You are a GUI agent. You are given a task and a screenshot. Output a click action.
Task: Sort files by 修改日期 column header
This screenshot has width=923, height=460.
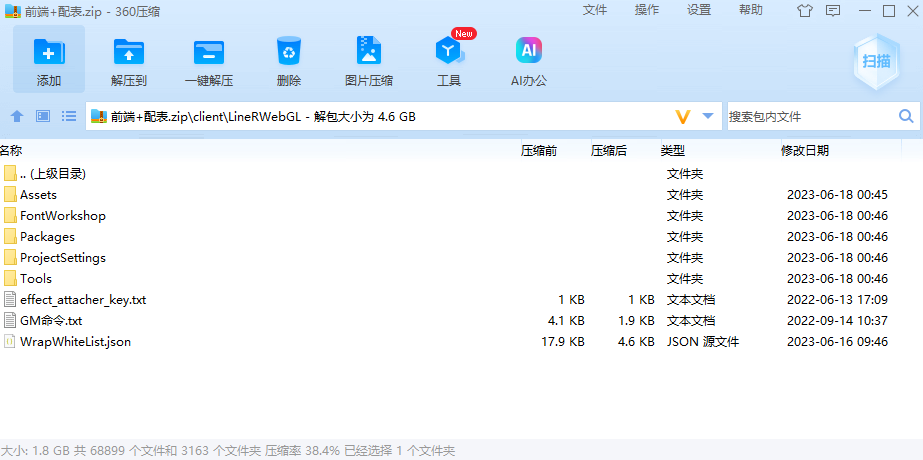pos(804,150)
